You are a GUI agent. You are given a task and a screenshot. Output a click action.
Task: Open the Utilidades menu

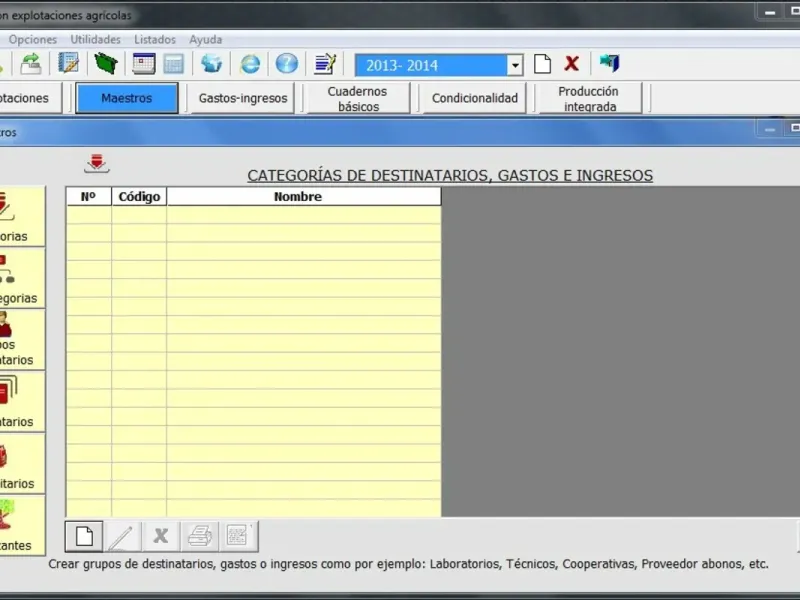point(95,40)
